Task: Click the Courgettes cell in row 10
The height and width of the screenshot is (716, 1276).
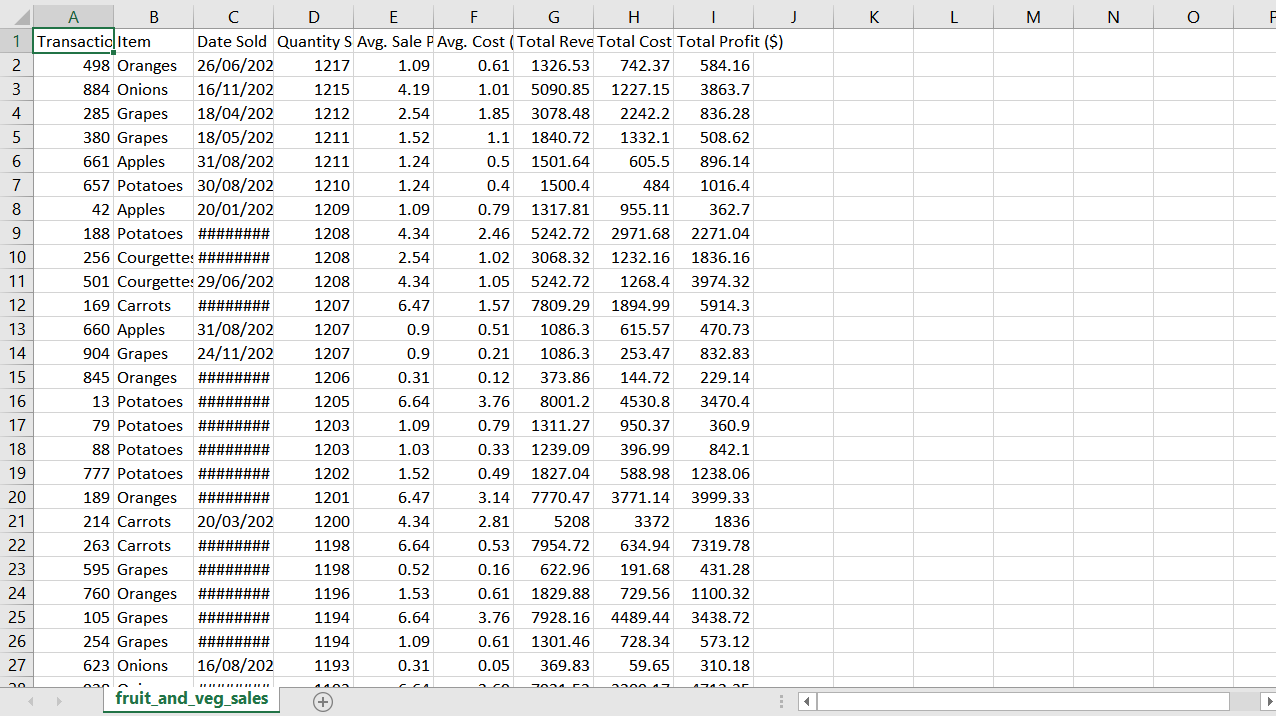Action: point(153,258)
